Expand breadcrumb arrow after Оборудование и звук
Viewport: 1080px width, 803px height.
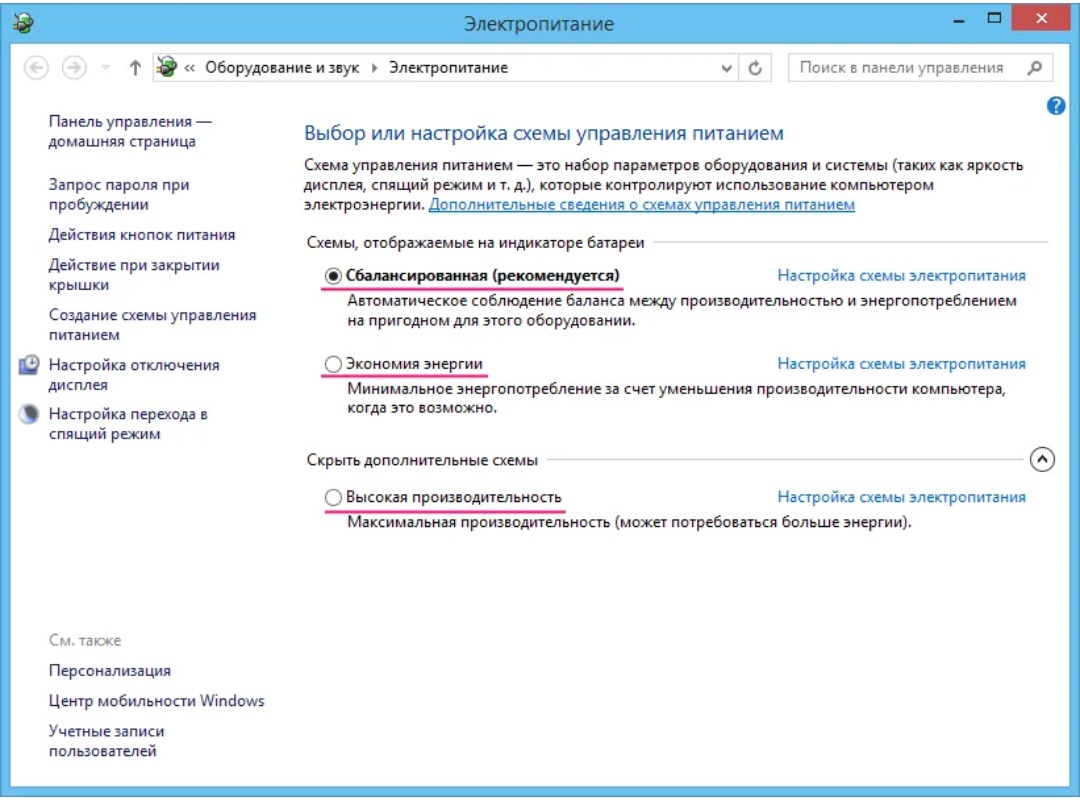pyautogui.click(x=375, y=67)
